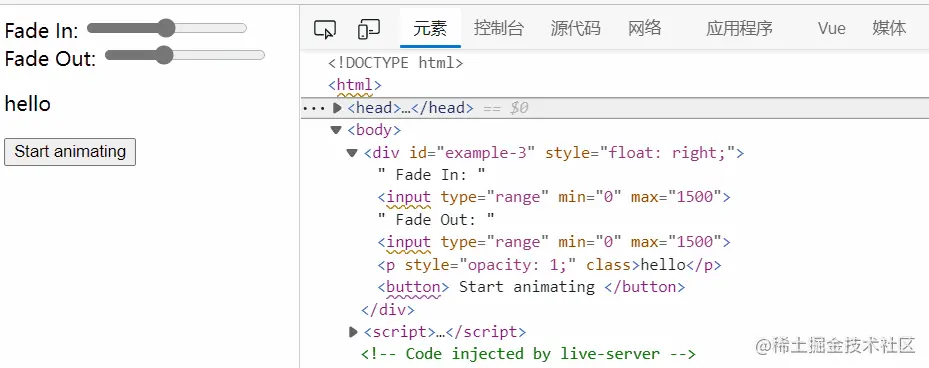Select the <html> tag in DOM tree
The height and width of the screenshot is (368, 929).
pos(355,85)
